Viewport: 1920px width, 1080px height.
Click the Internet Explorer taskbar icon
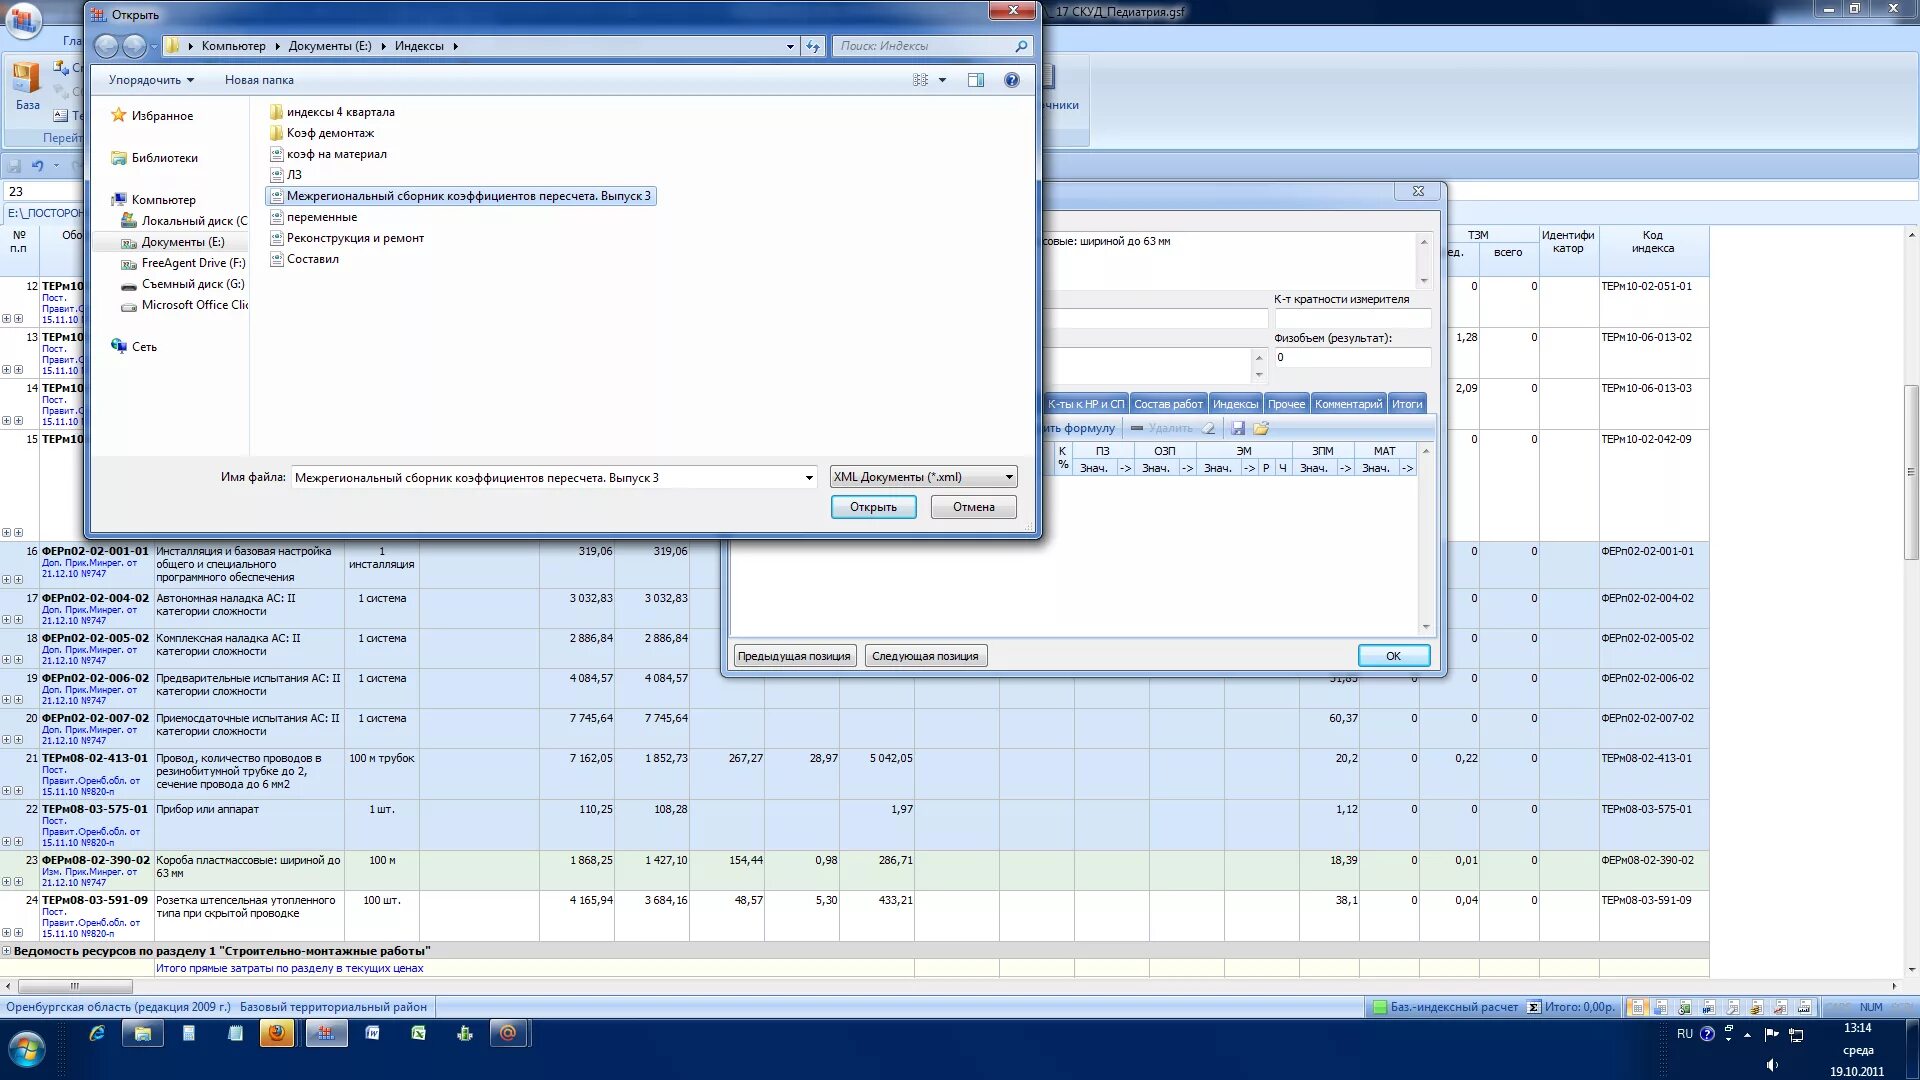tap(97, 1034)
